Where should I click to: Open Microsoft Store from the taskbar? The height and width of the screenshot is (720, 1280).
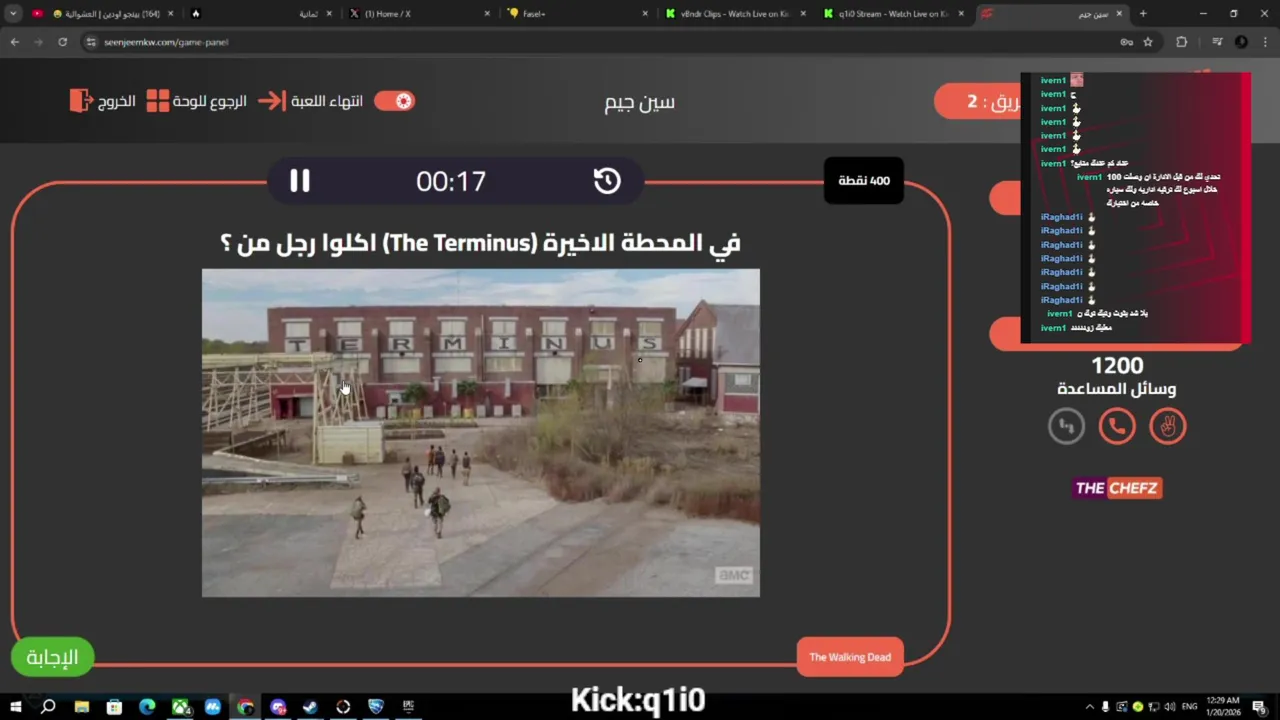115,707
